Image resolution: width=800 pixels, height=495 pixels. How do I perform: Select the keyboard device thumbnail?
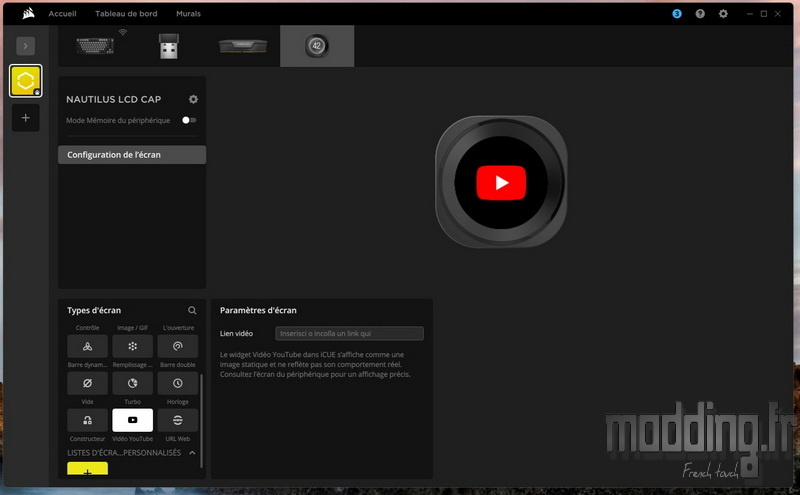point(95,46)
